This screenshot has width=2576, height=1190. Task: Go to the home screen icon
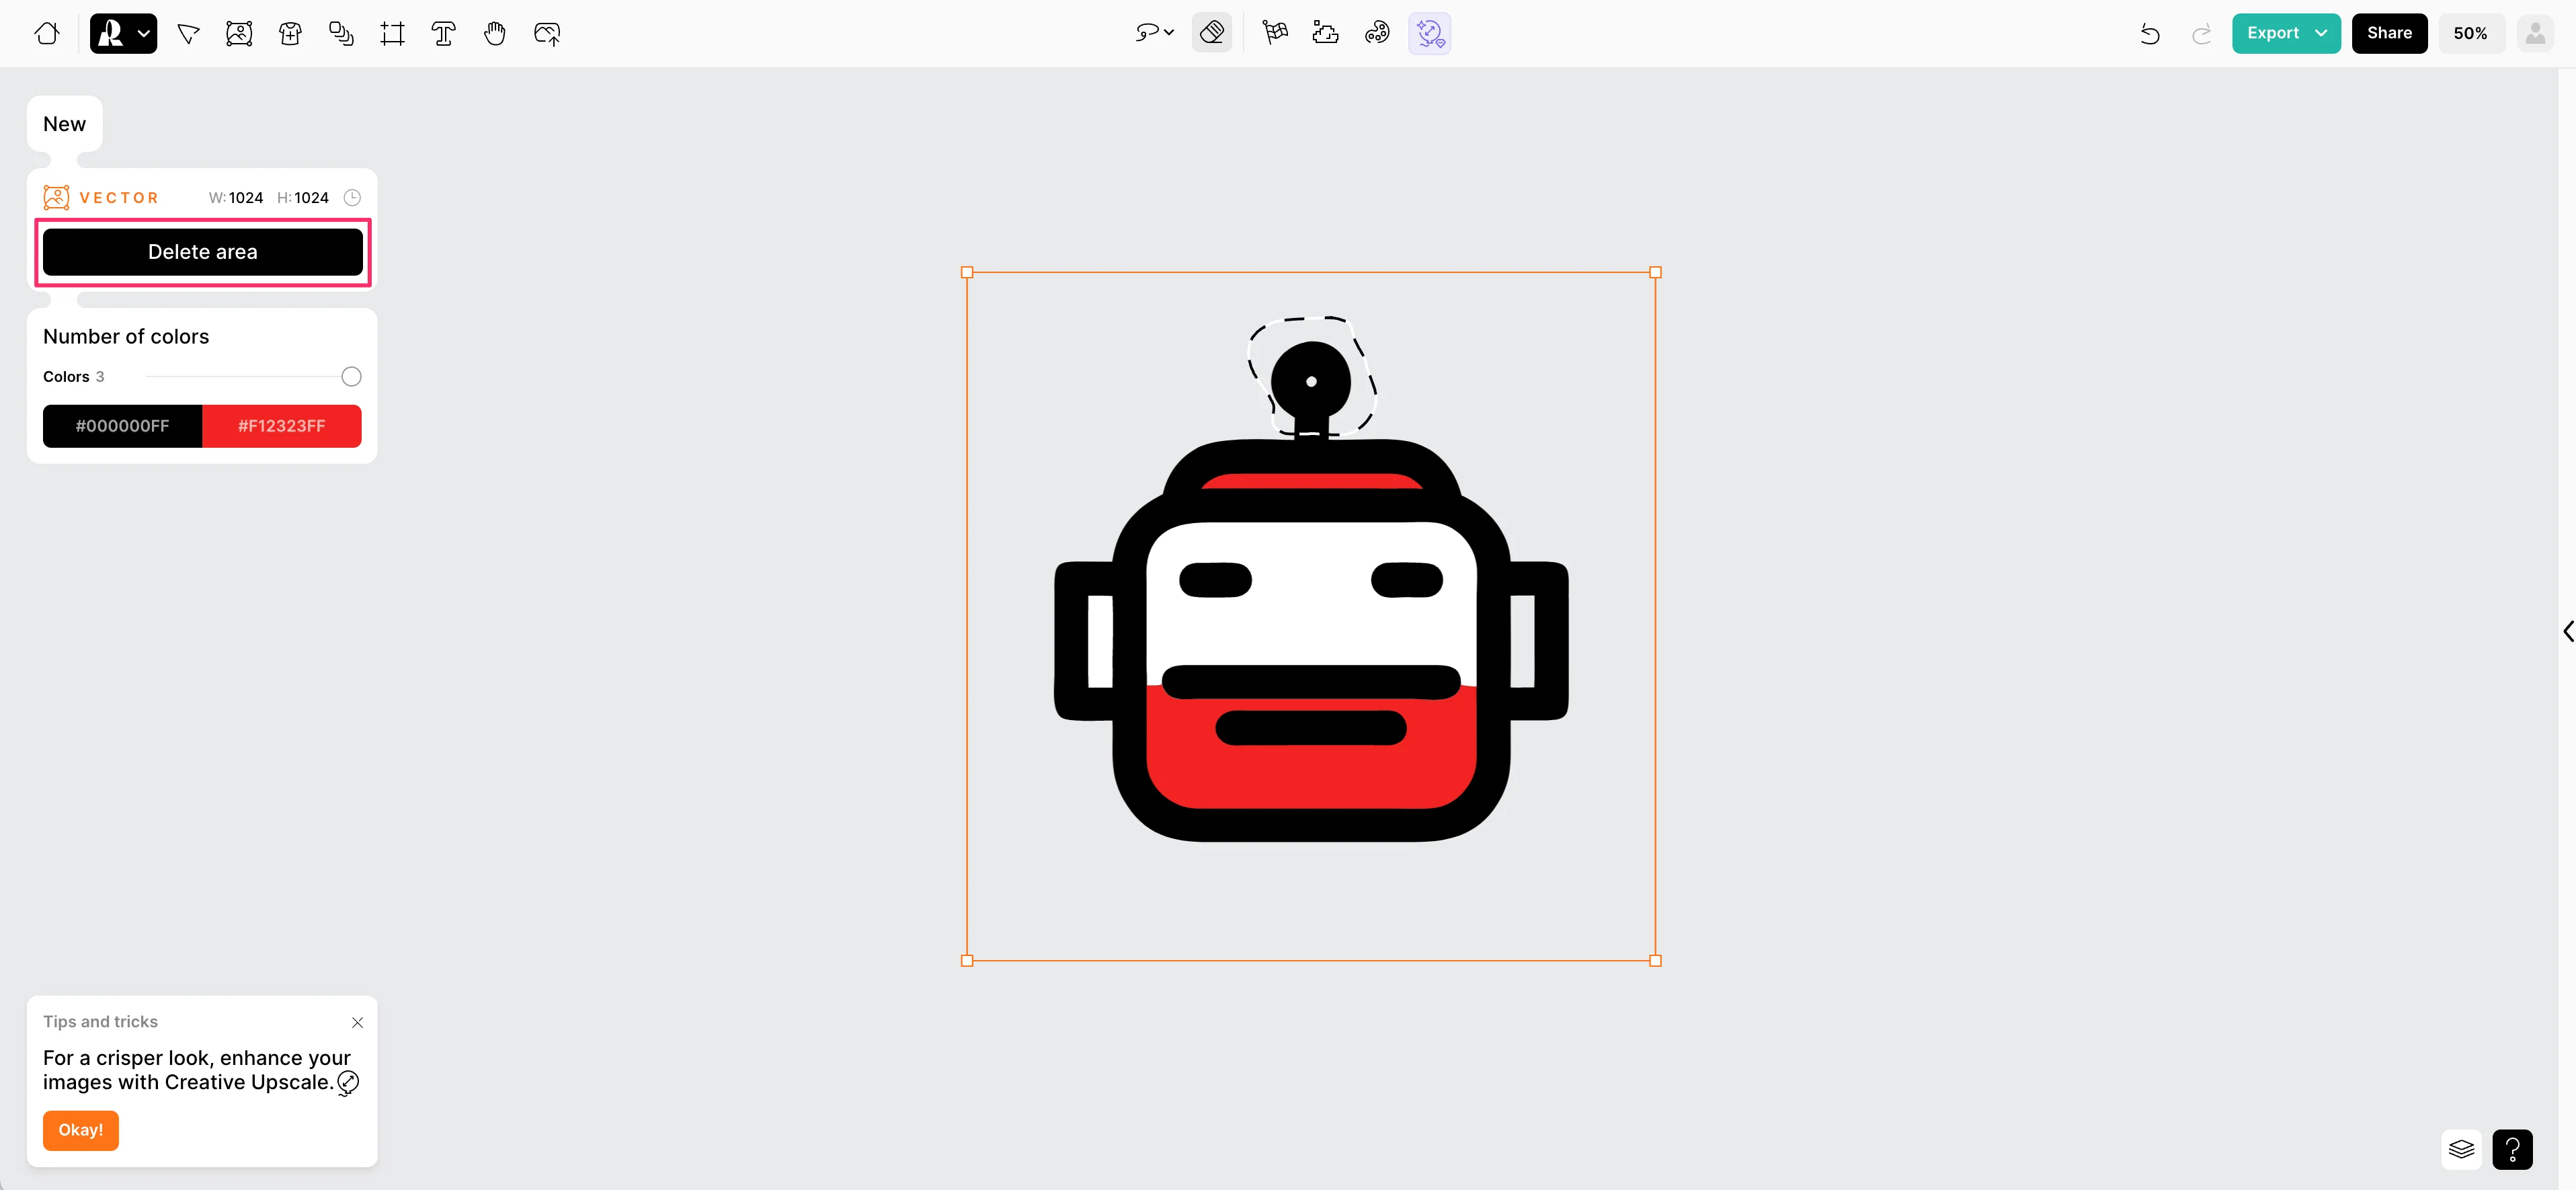[46, 33]
